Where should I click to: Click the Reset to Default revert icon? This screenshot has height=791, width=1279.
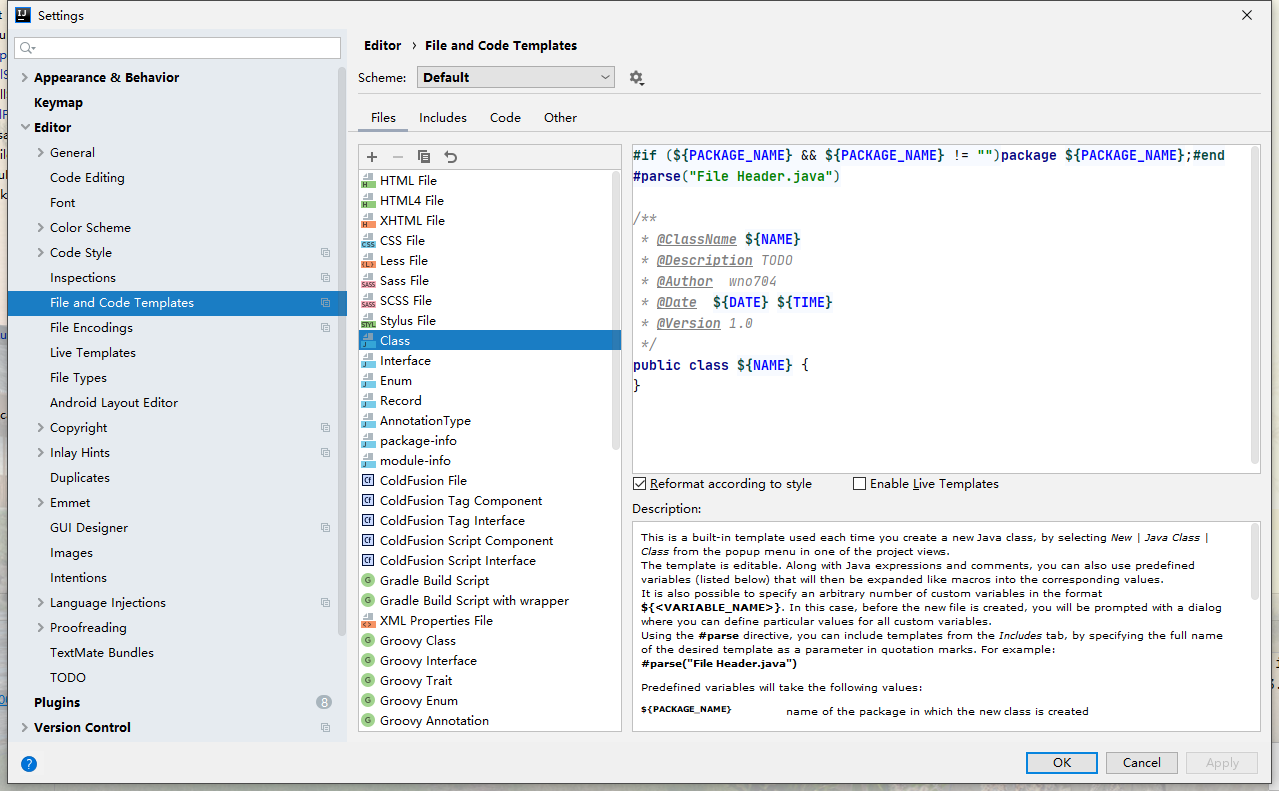(451, 157)
